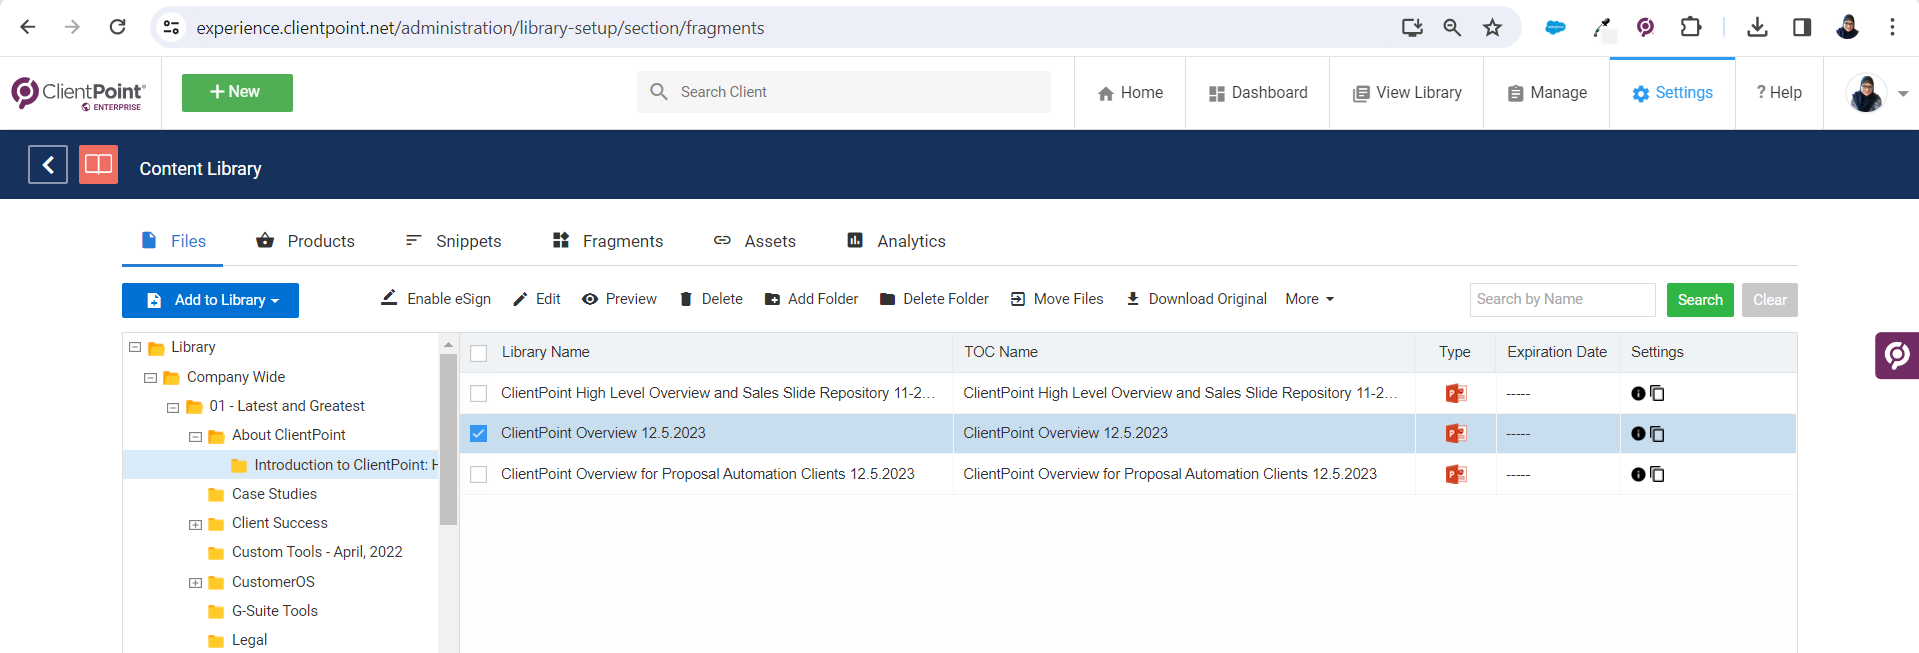Open the More dropdown menu
1919x653 pixels.
pyautogui.click(x=1310, y=299)
